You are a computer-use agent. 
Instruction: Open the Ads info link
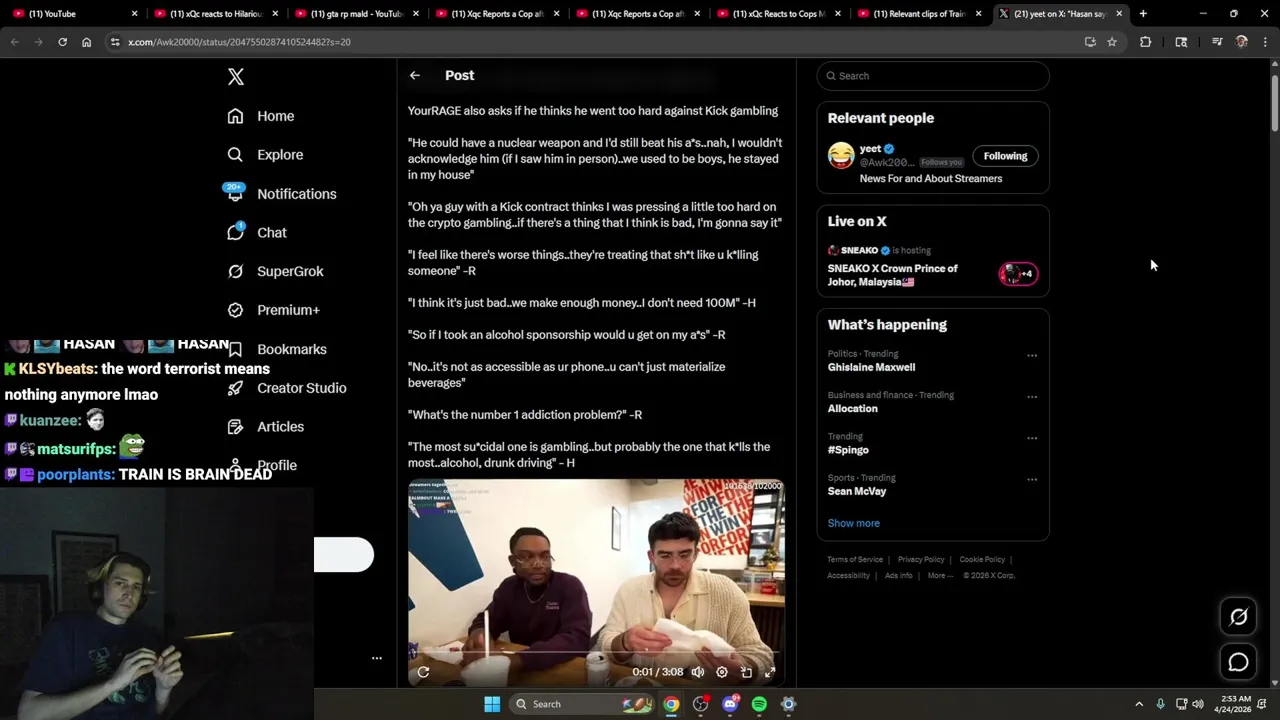point(898,575)
